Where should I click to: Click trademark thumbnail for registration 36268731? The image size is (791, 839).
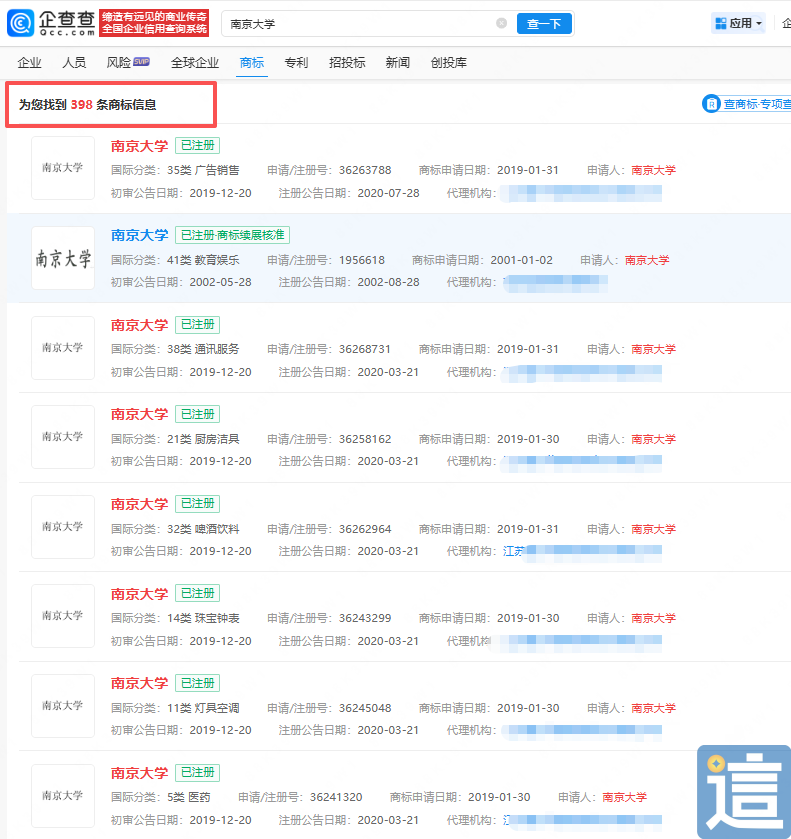click(63, 348)
